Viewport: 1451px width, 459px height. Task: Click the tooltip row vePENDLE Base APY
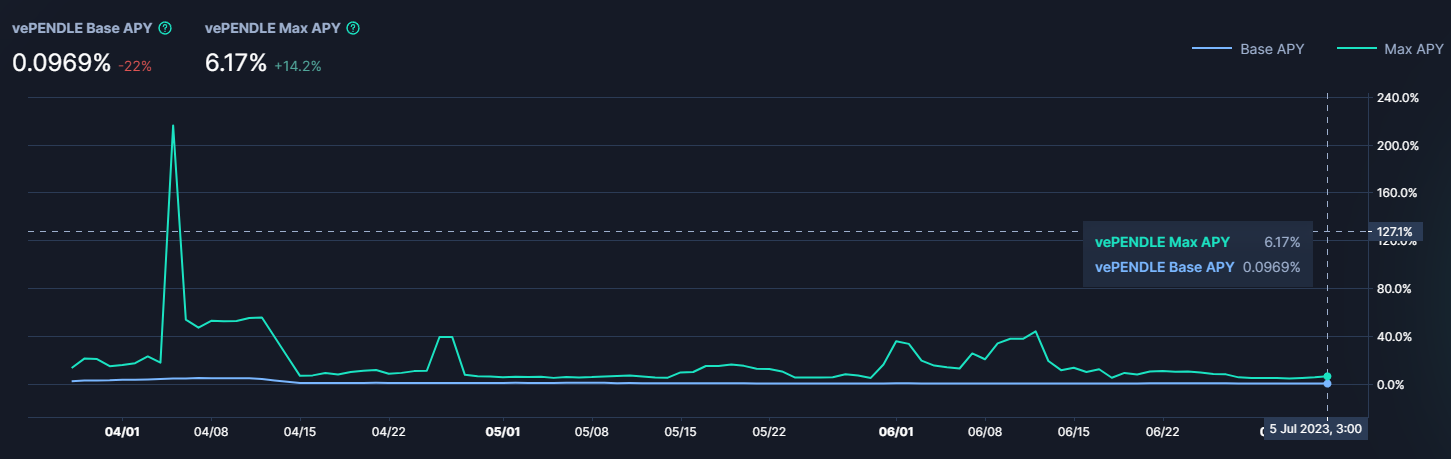click(x=1197, y=267)
